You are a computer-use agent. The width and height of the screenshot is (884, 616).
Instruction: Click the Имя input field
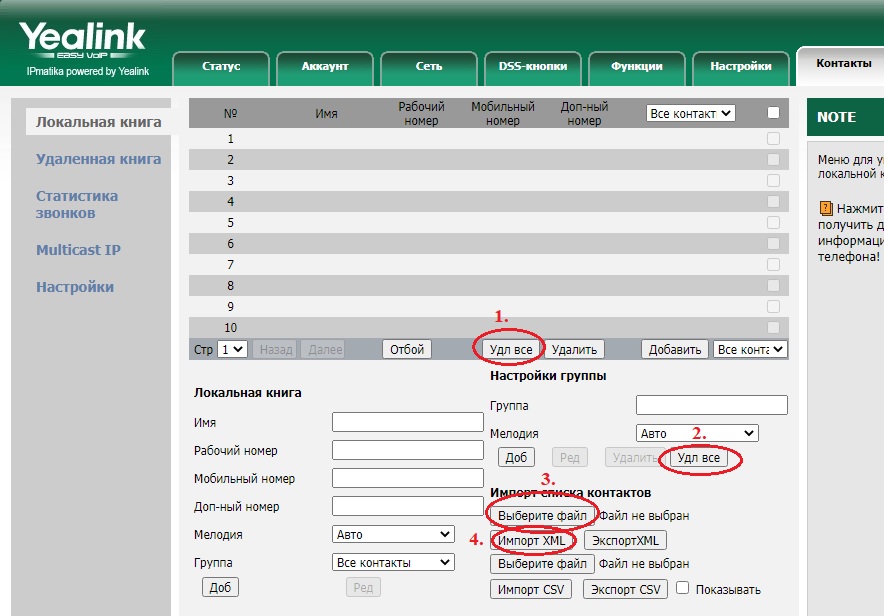407,422
